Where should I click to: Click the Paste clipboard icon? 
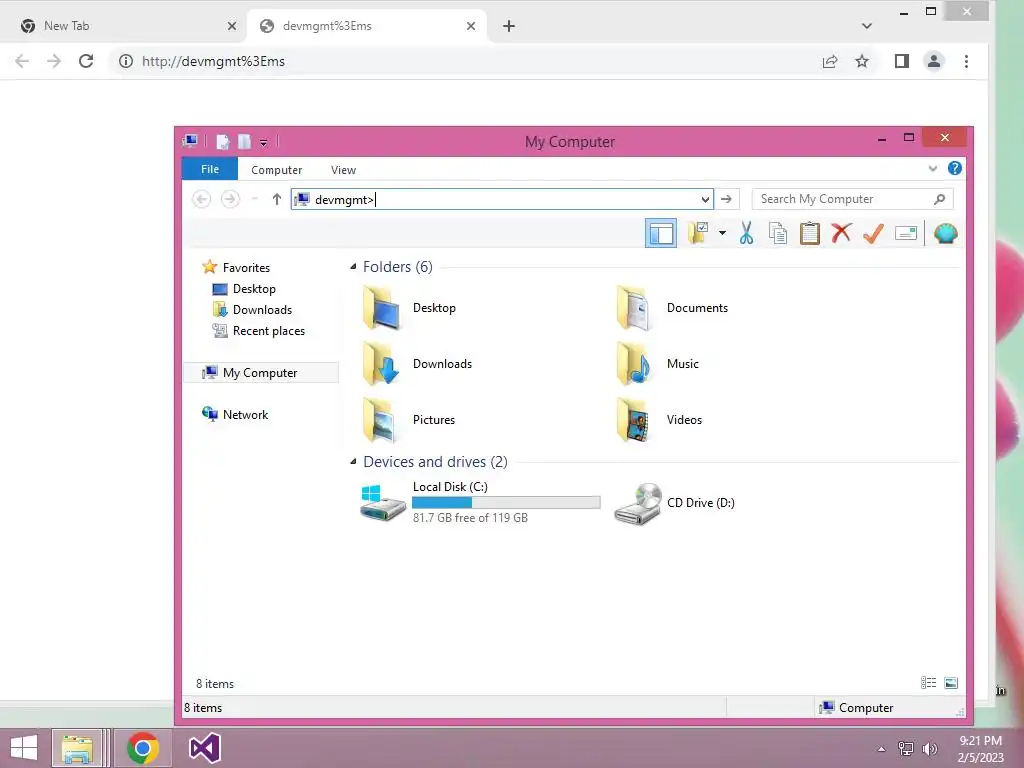[810, 233]
